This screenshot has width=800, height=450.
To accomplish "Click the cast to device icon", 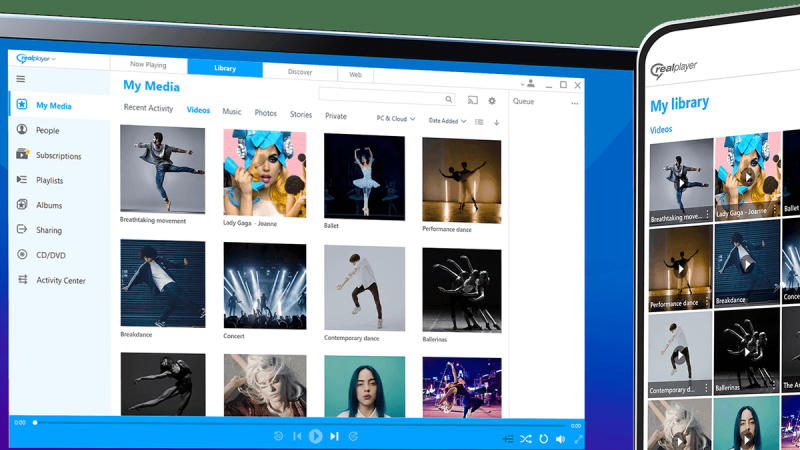I will (473, 100).
